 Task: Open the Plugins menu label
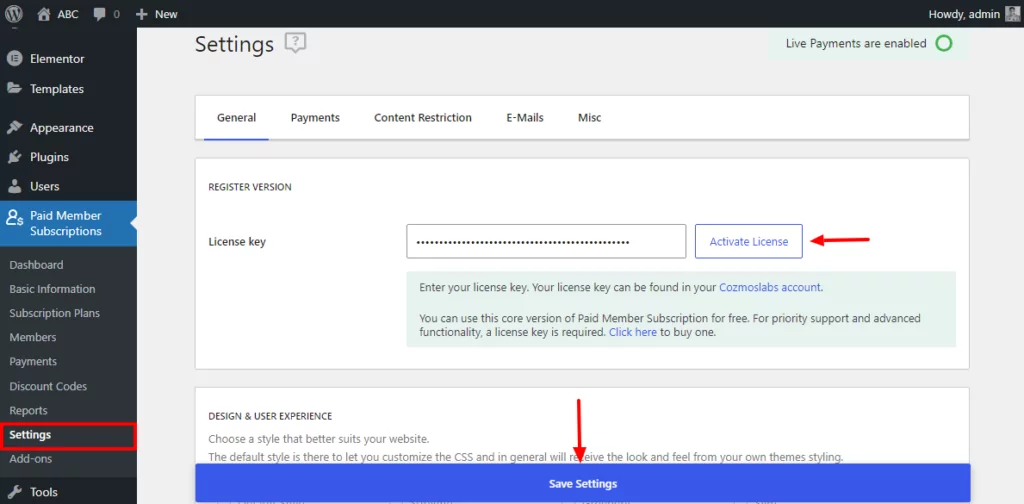[49, 157]
